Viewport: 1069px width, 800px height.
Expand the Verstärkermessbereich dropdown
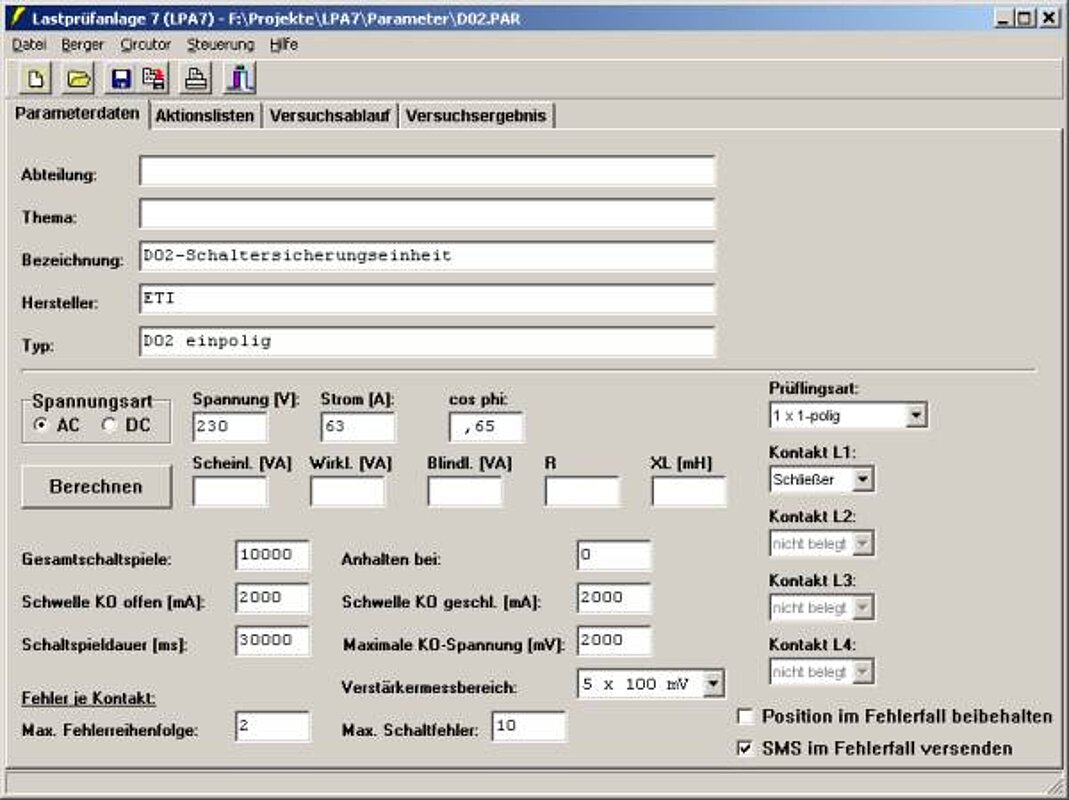713,683
